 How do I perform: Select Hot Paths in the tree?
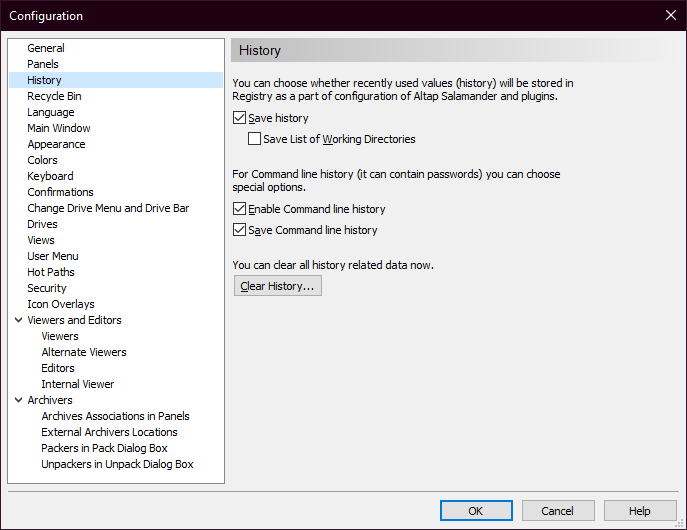point(51,272)
